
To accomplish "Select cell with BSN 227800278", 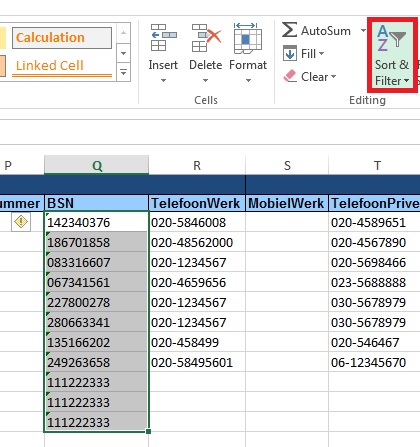I will click(x=96, y=302).
